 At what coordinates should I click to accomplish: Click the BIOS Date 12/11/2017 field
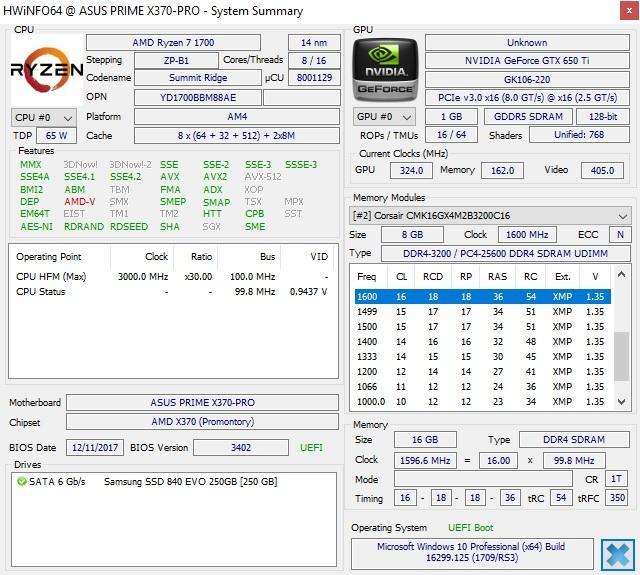coord(95,448)
